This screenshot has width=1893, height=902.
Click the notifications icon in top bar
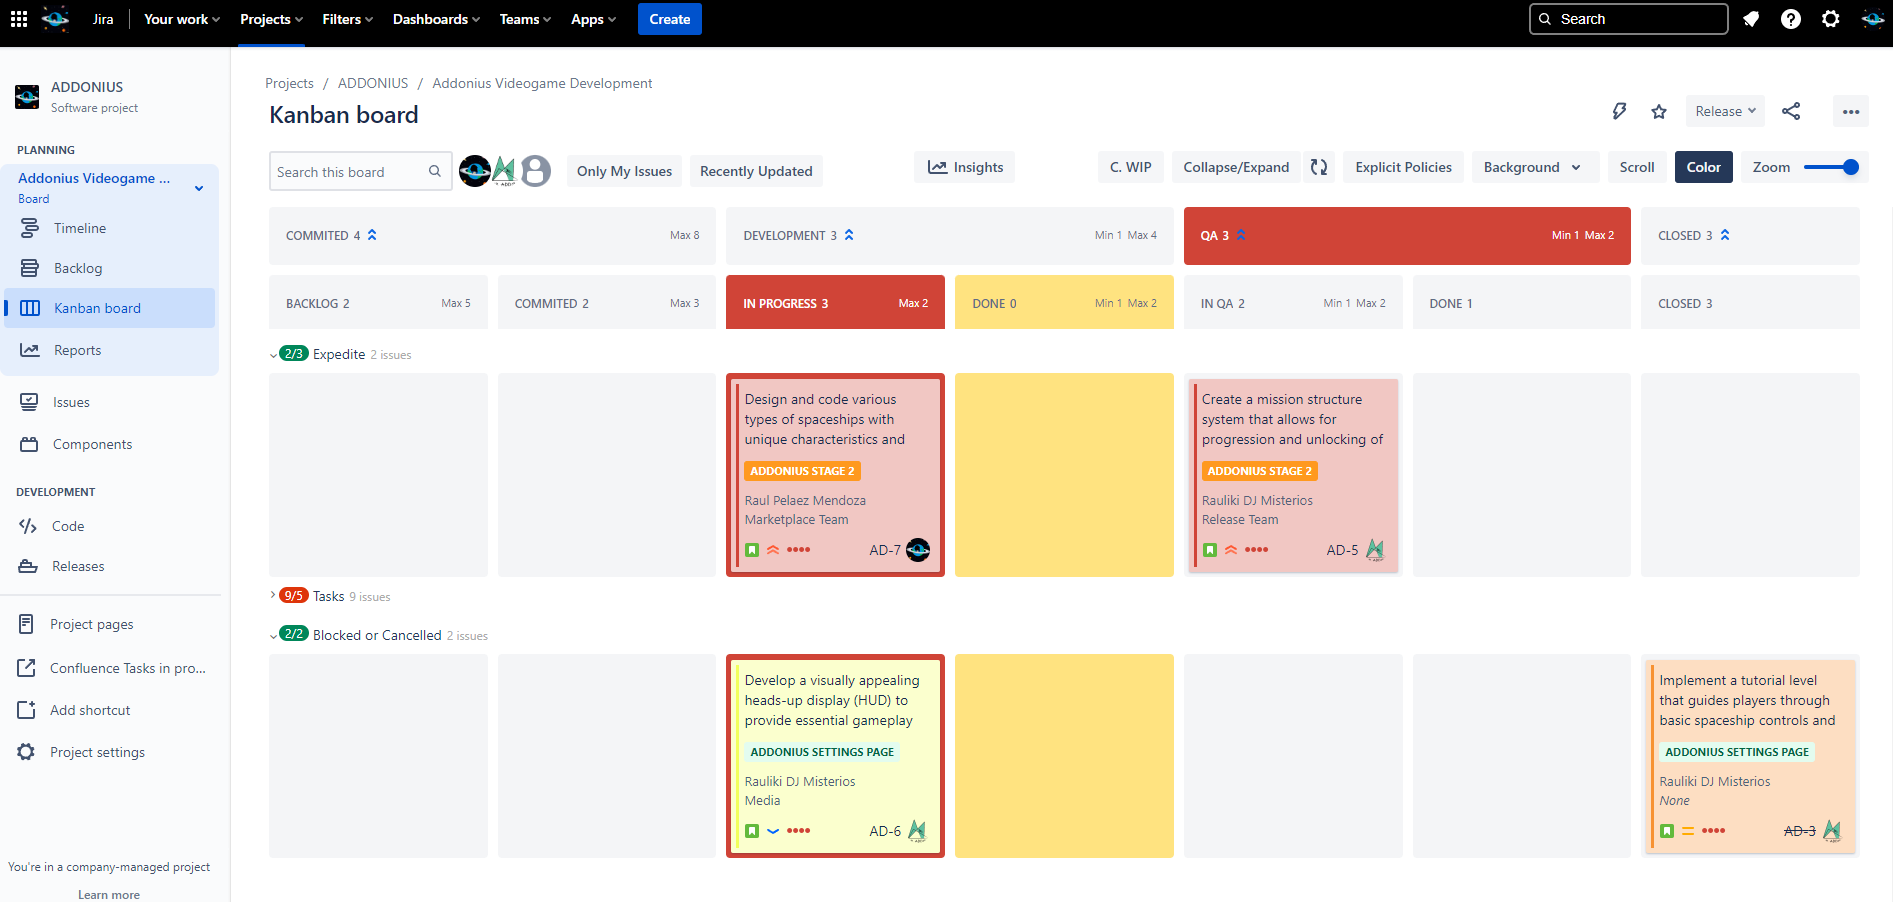point(1751,19)
